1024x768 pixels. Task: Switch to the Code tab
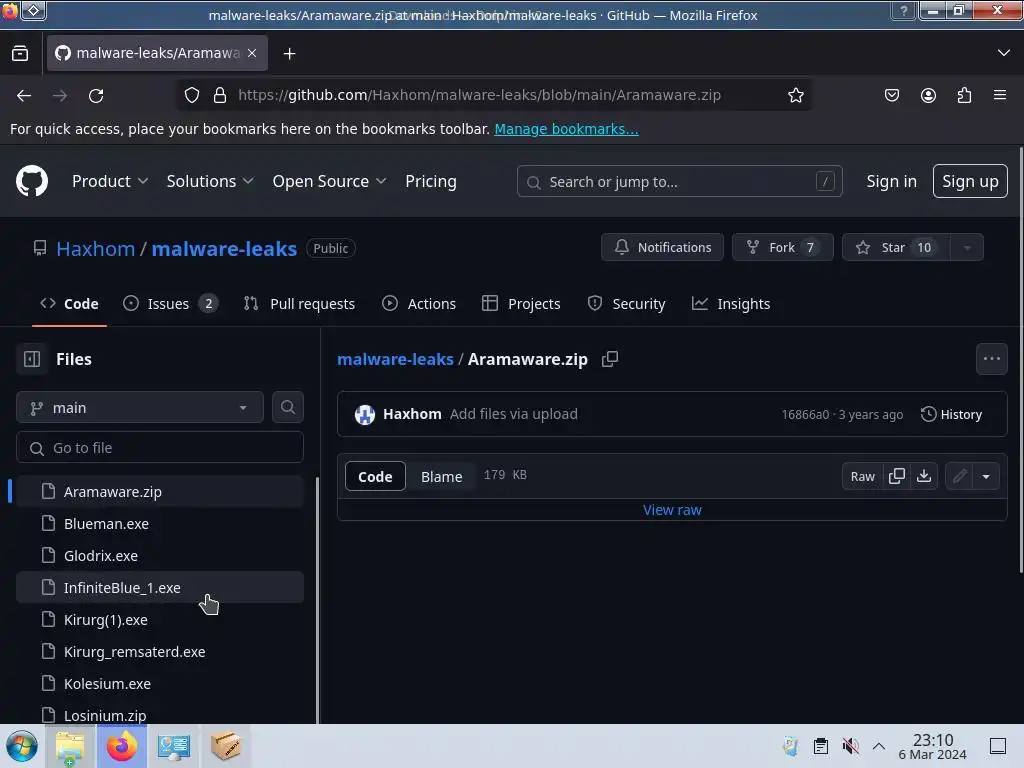tap(69, 304)
